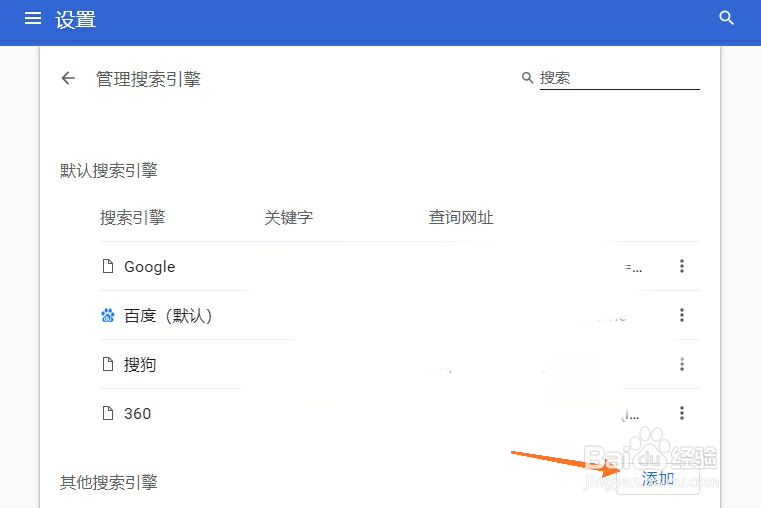Click the 百度 paw icon
This screenshot has width=761, height=508.
(108, 315)
